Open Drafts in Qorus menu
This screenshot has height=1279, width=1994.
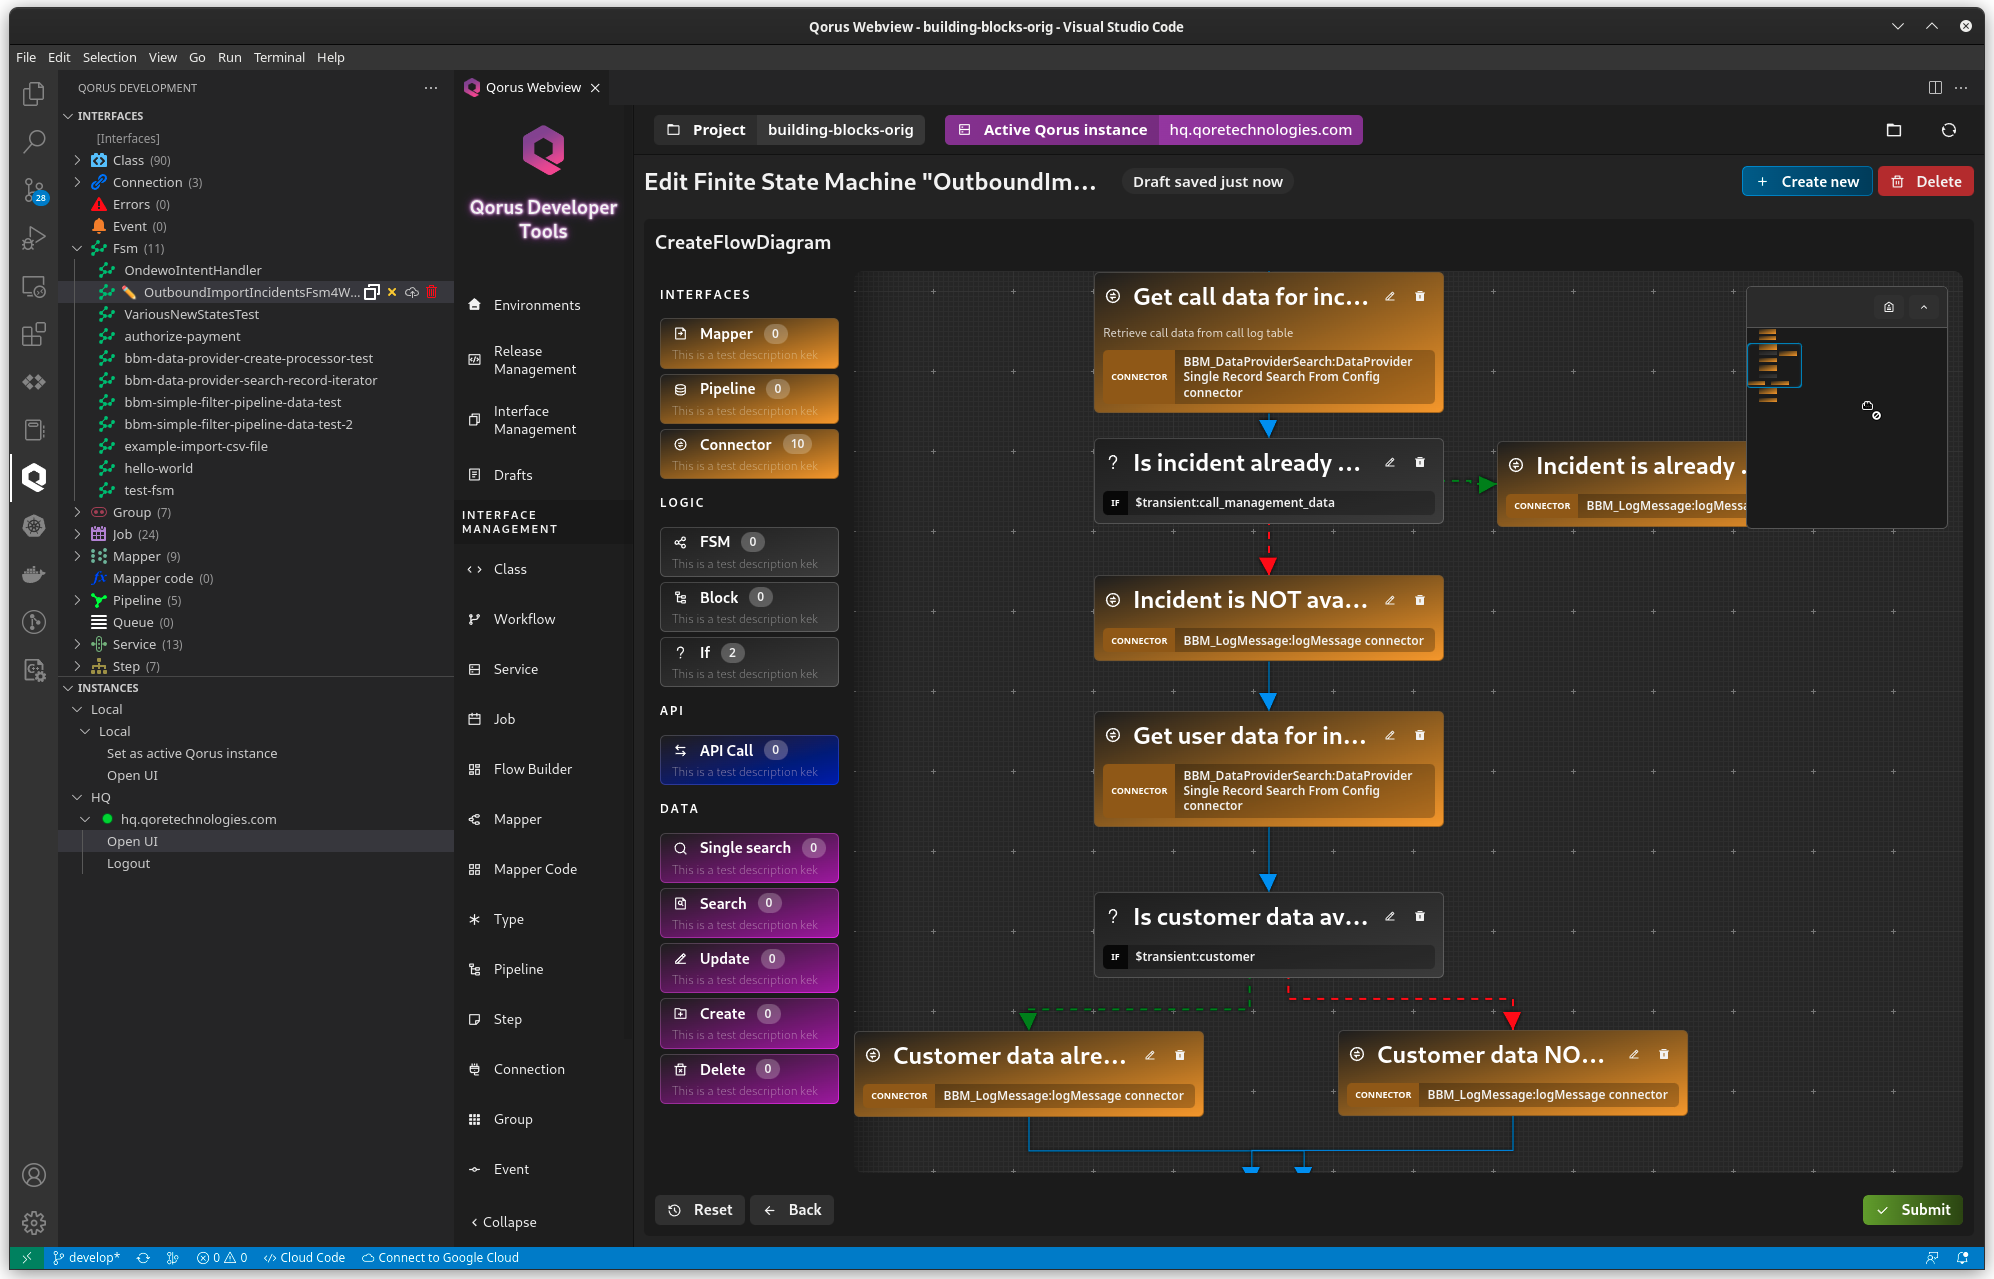tap(512, 475)
